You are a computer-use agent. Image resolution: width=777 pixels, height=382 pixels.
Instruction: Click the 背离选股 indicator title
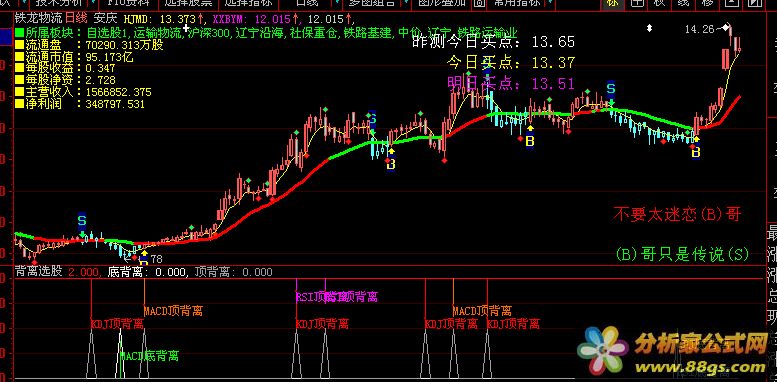tap(39, 272)
